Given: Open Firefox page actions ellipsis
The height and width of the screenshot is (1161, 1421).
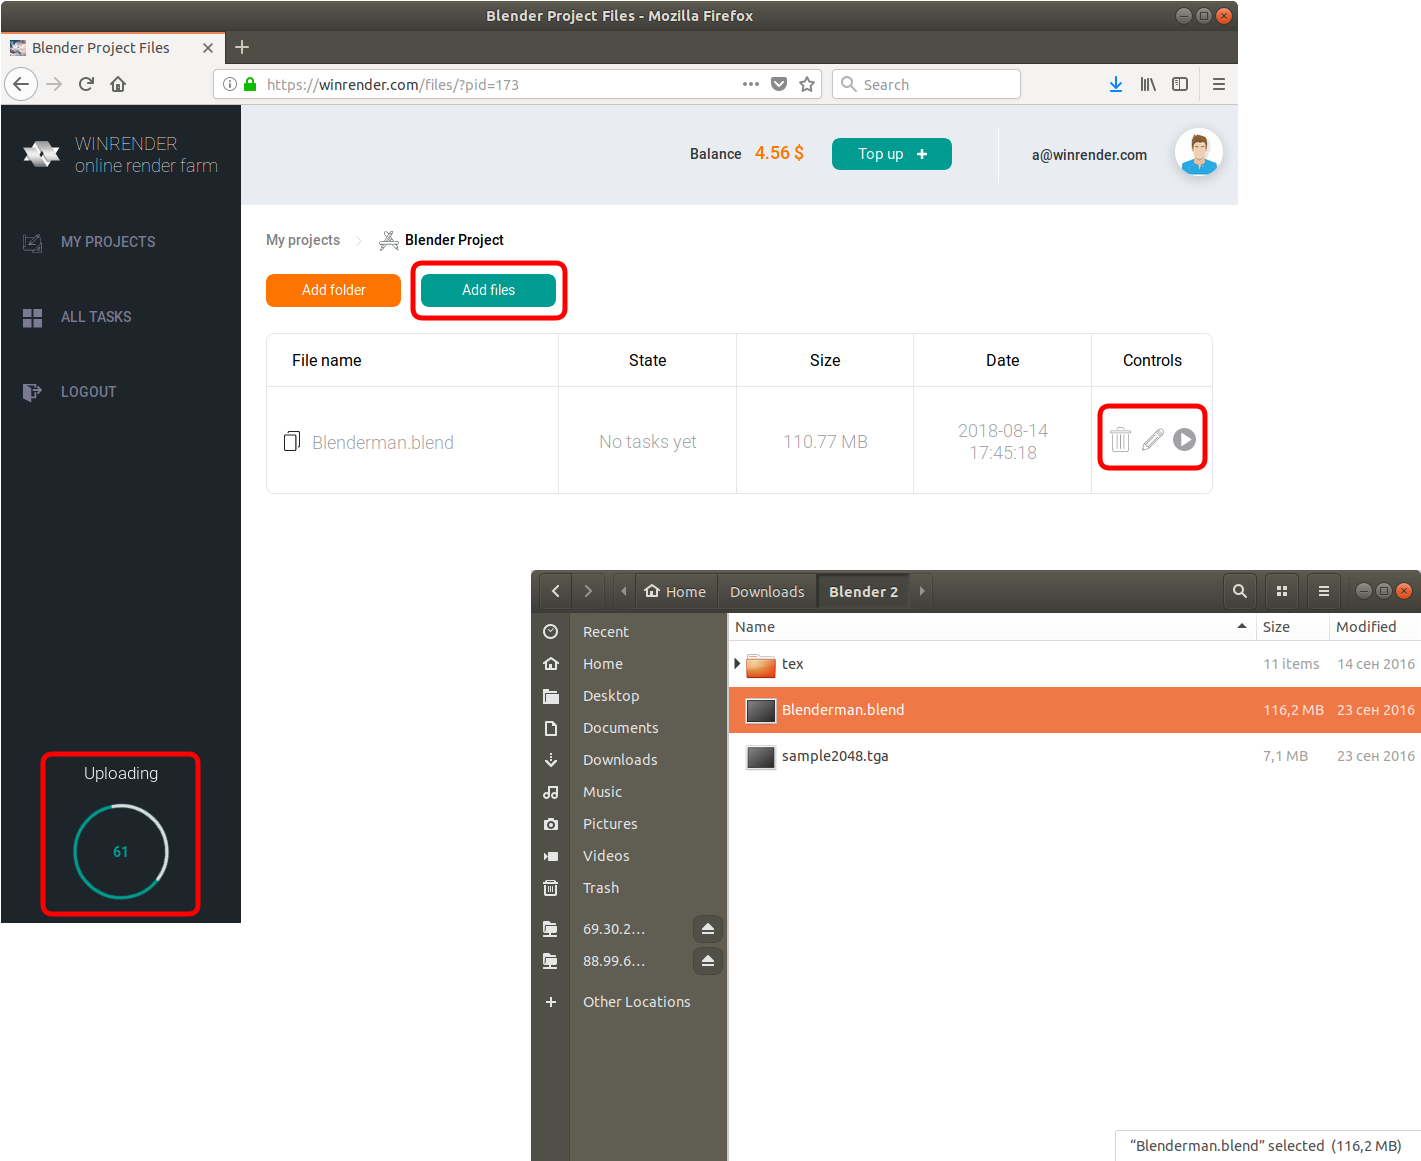Looking at the screenshot, I should click(x=751, y=84).
